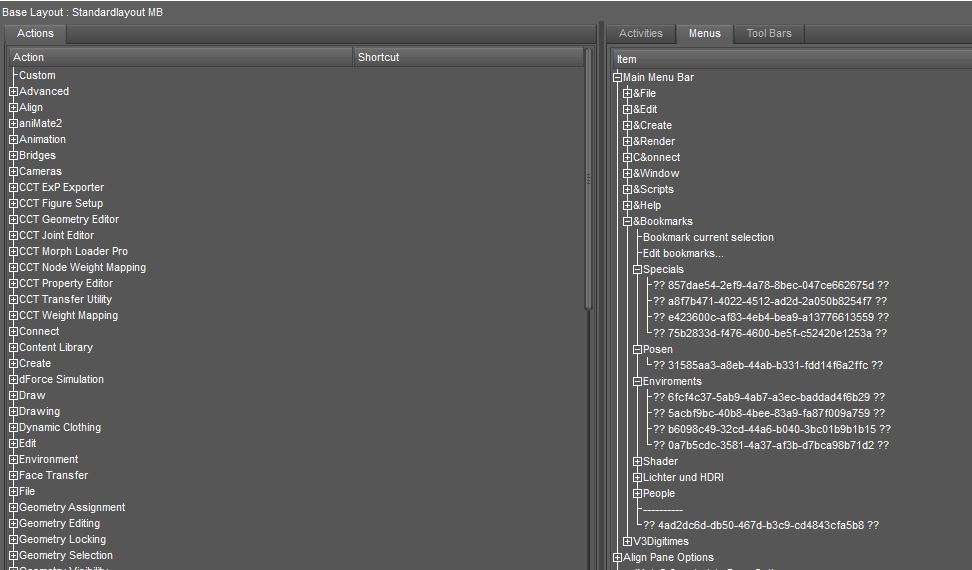Select the Menus tab
The height and width of the screenshot is (570, 972).
[705, 33]
